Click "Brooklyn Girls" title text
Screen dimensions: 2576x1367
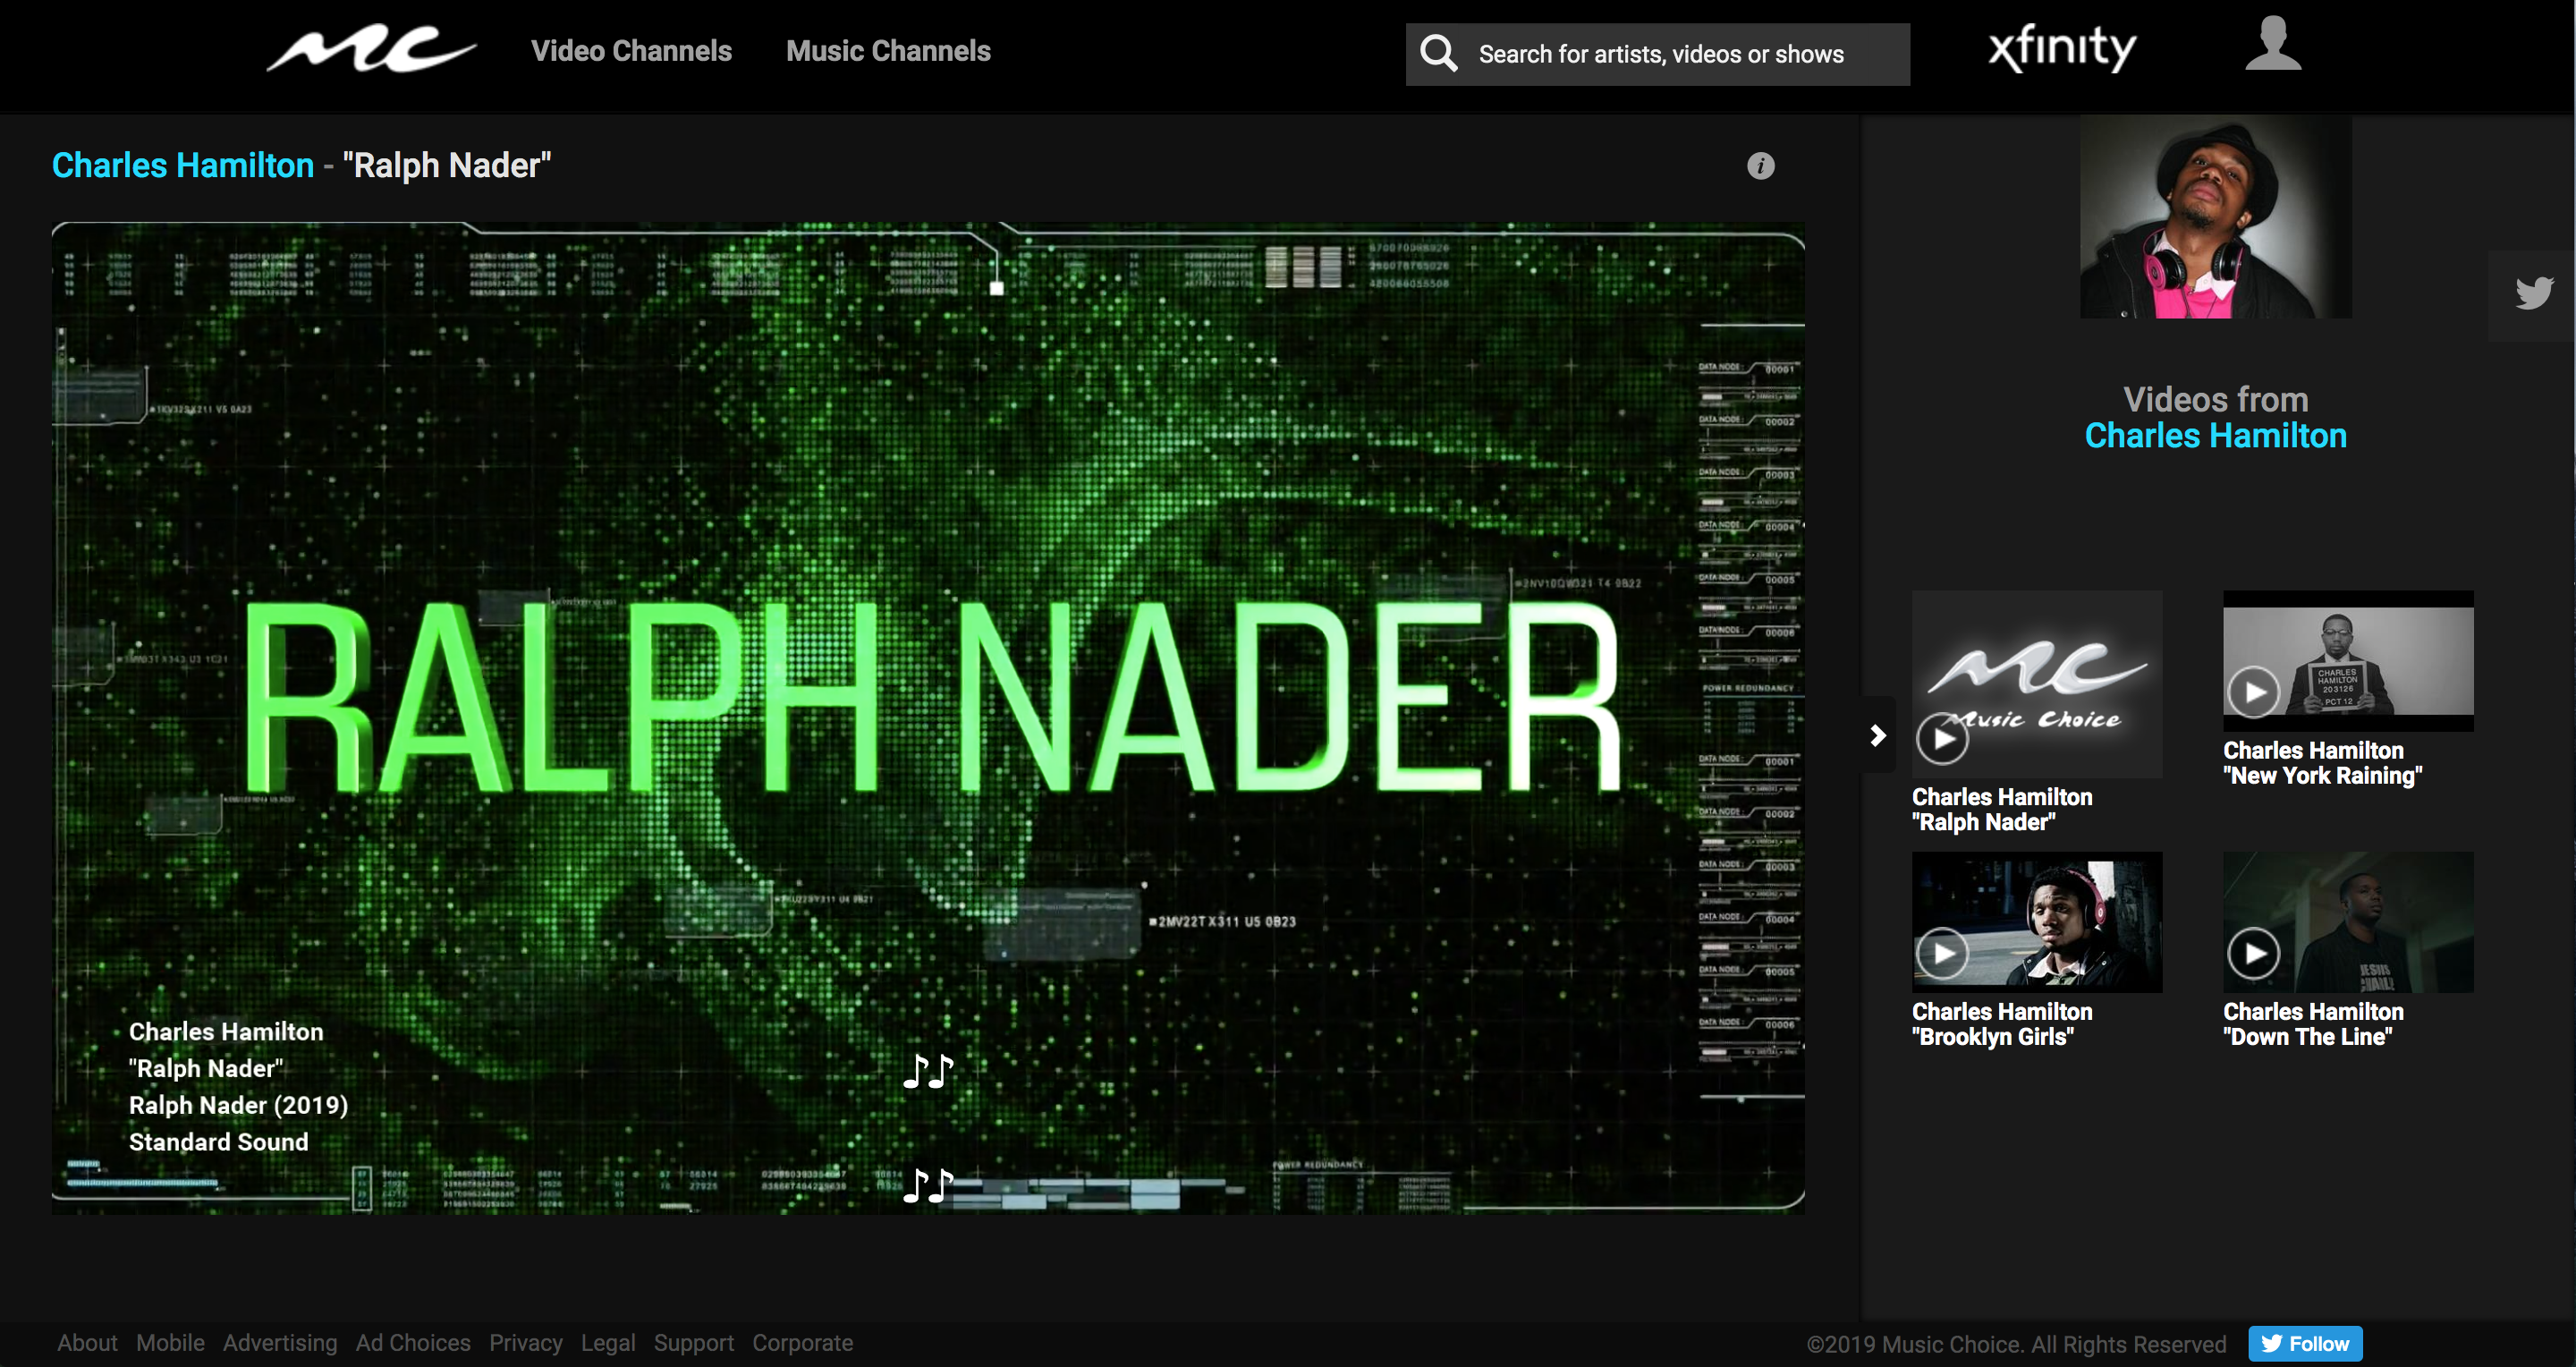coord(1992,1037)
